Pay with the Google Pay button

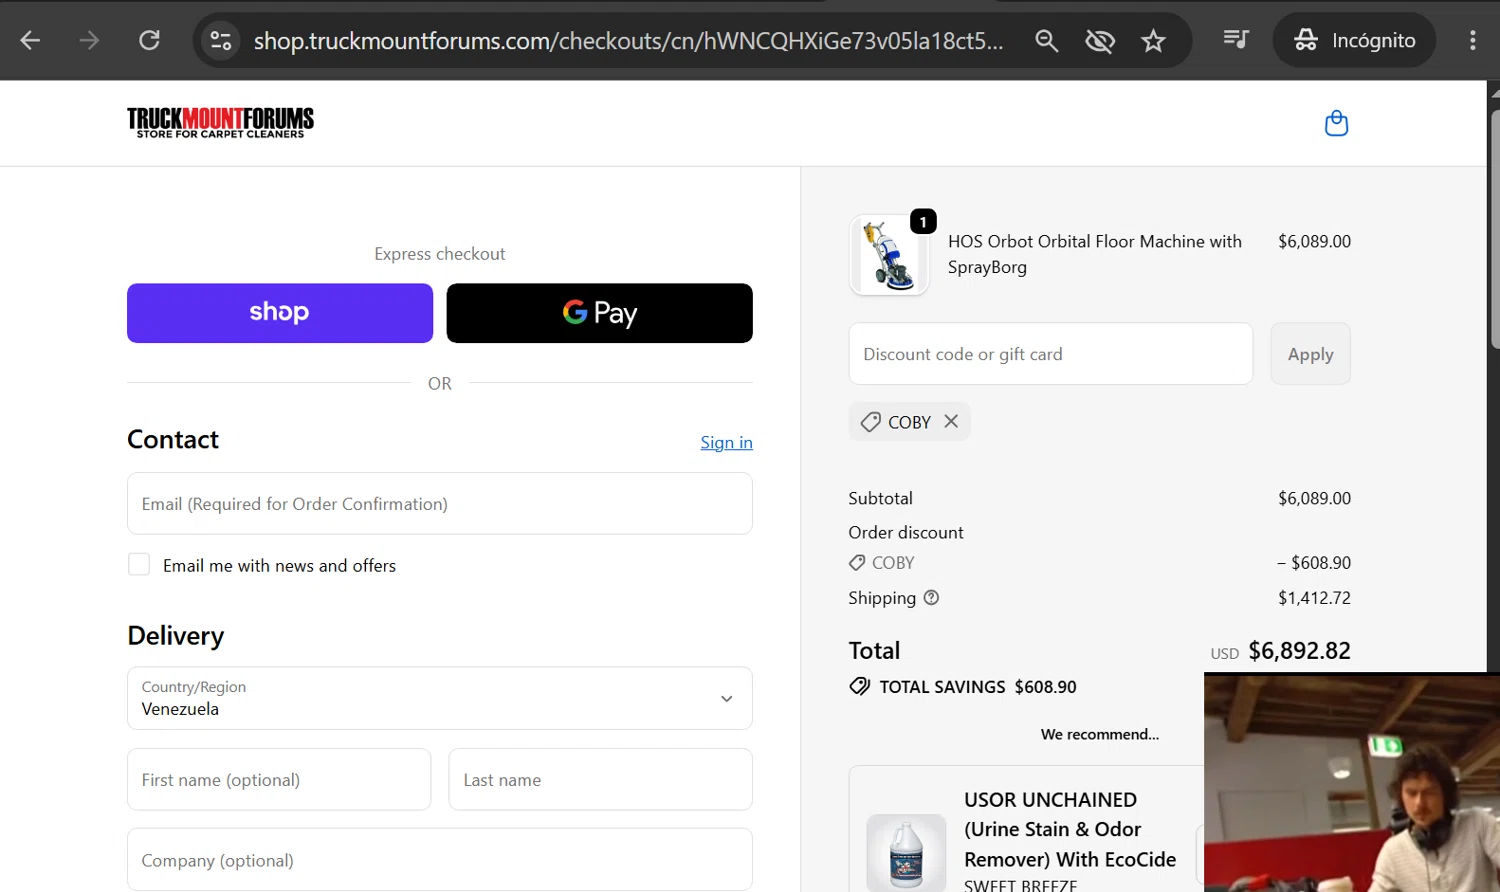(600, 313)
